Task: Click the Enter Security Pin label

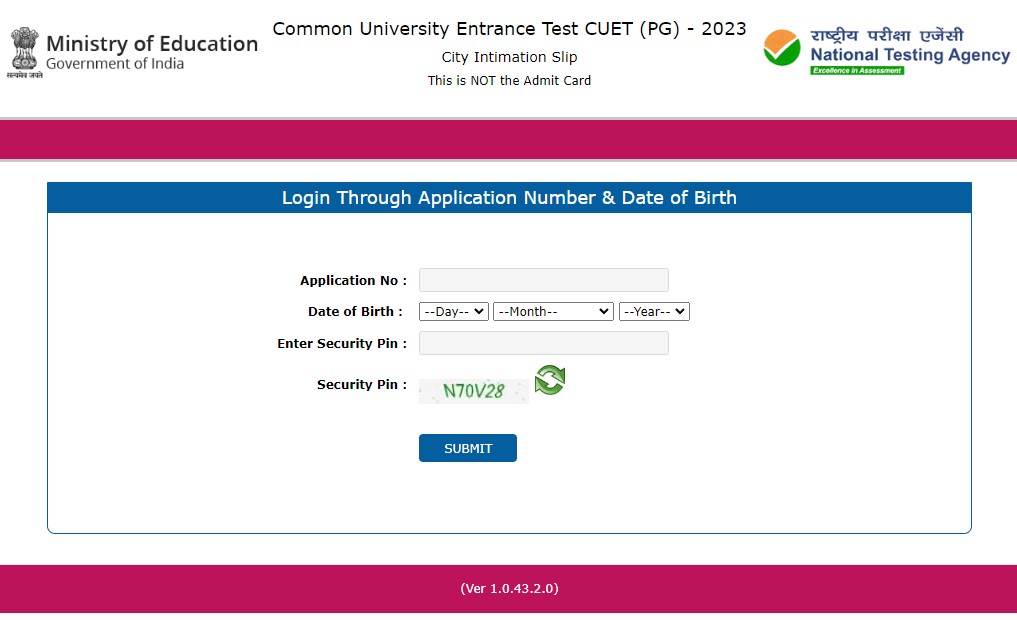Action: pos(341,344)
